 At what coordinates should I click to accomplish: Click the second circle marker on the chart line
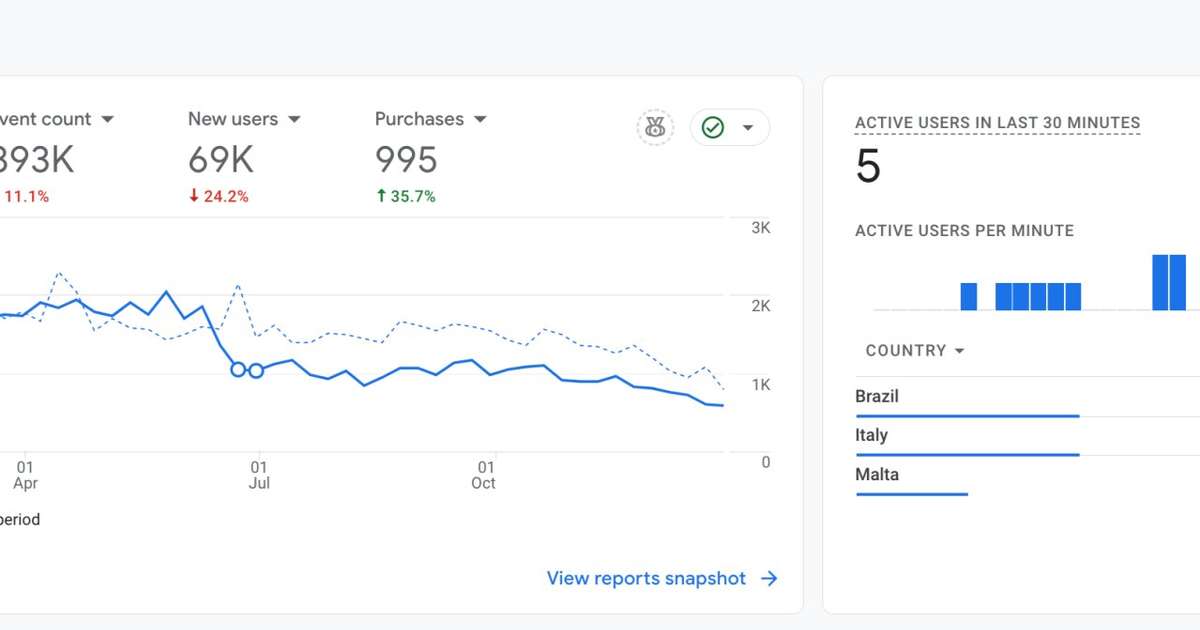click(x=256, y=371)
